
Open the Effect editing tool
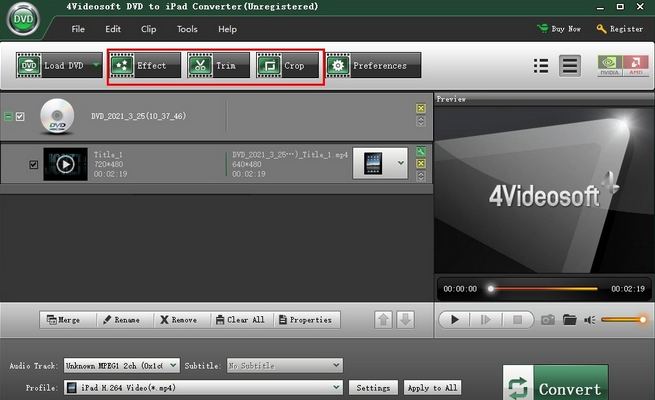145,65
